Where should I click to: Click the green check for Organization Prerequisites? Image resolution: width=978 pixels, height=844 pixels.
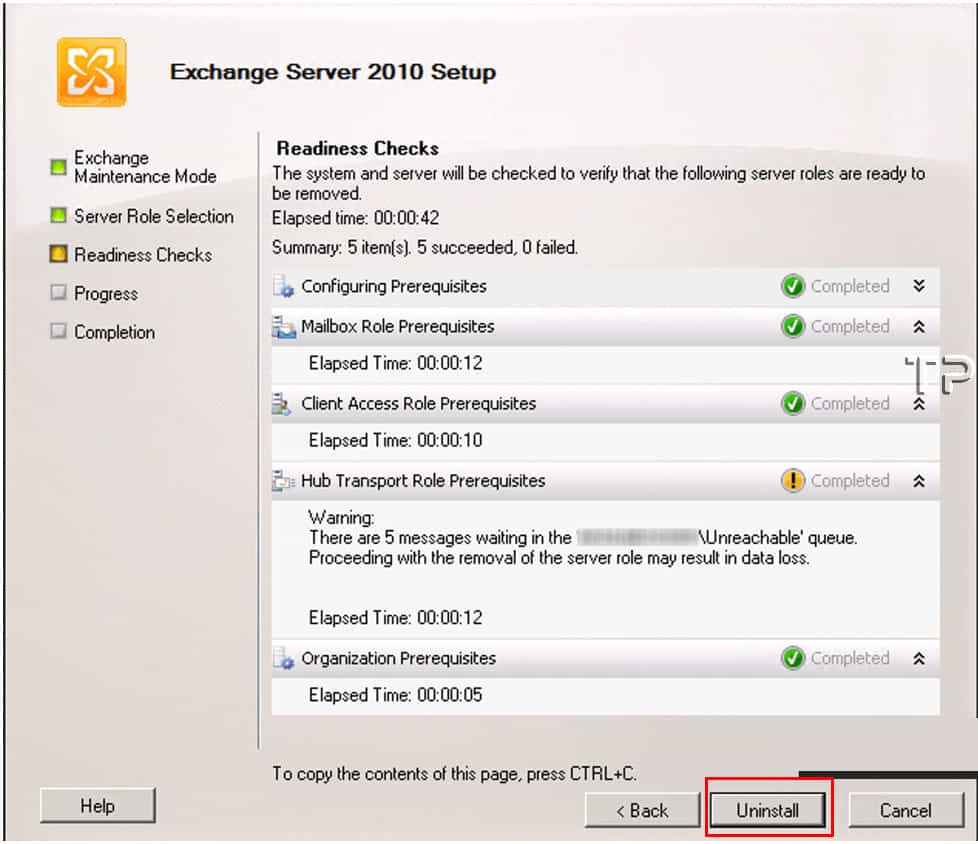coord(792,658)
